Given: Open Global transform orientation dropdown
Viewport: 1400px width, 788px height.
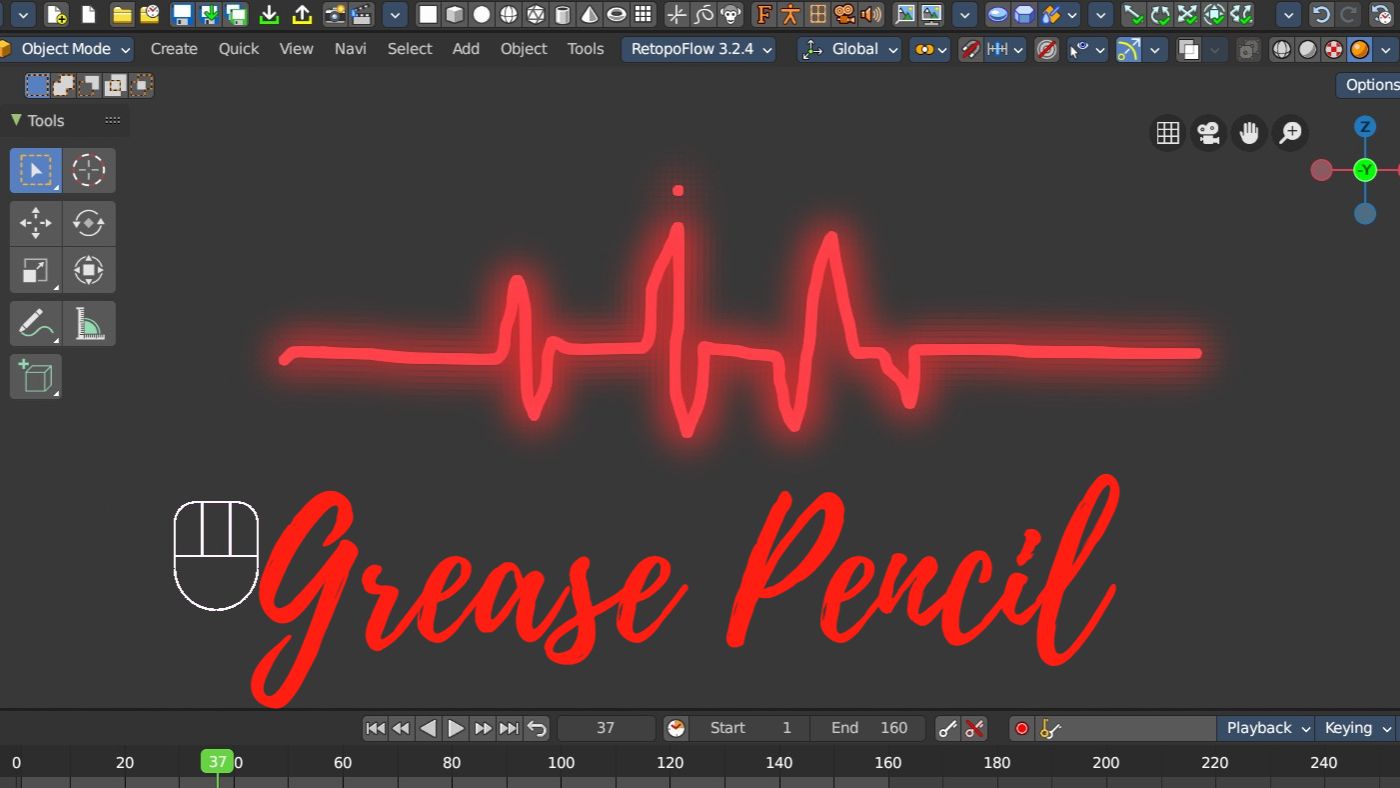Looking at the screenshot, I should point(849,49).
